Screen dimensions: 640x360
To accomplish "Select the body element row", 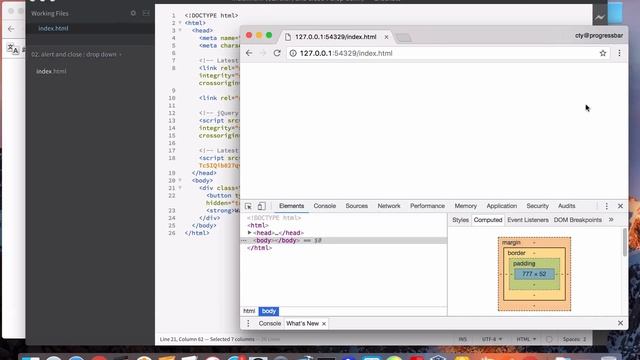I will 344,240.
